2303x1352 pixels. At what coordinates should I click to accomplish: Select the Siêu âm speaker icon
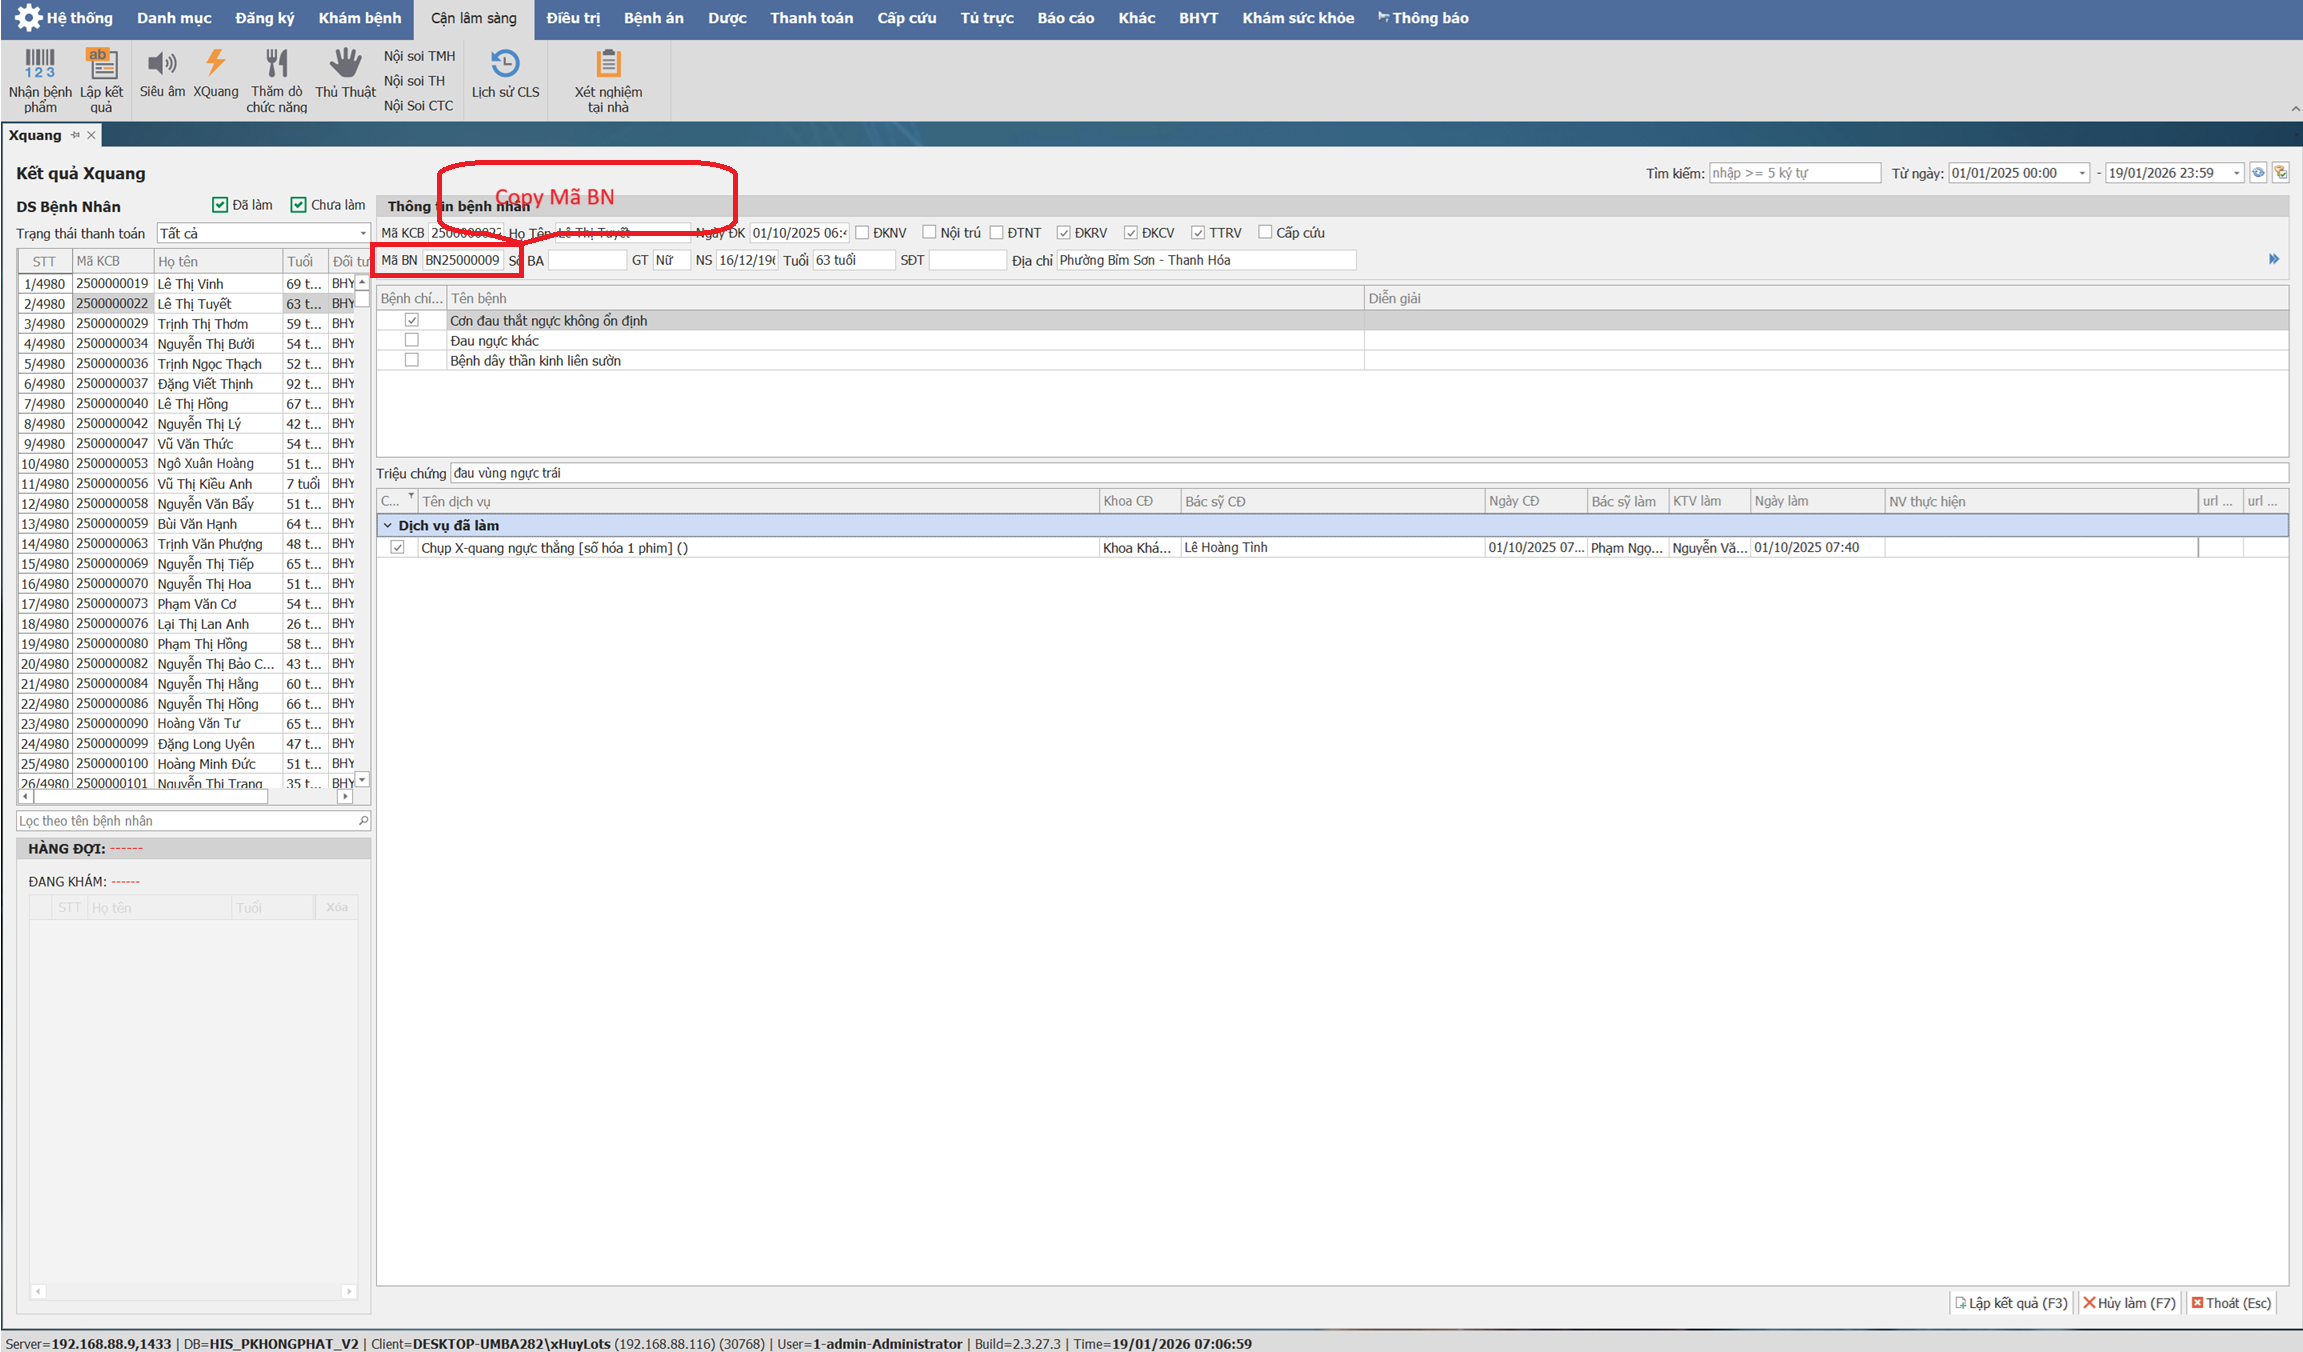[162, 64]
